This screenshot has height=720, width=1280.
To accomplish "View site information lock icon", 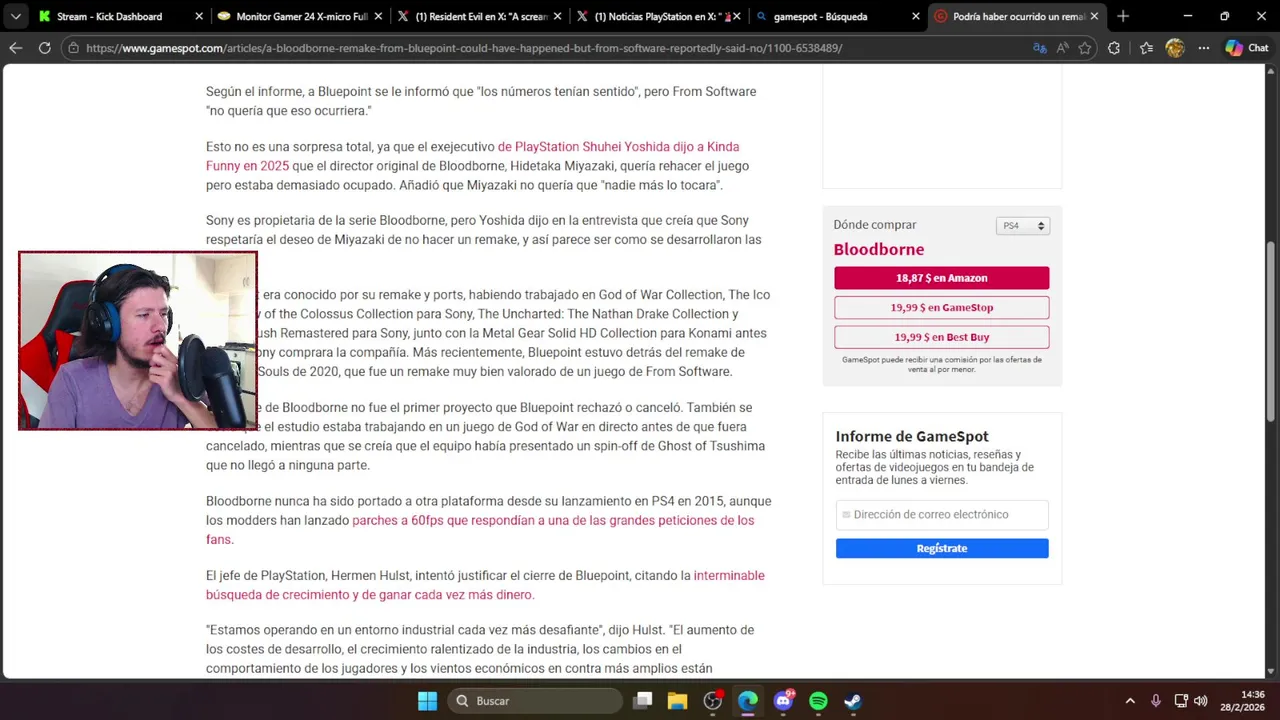I will 72,48.
